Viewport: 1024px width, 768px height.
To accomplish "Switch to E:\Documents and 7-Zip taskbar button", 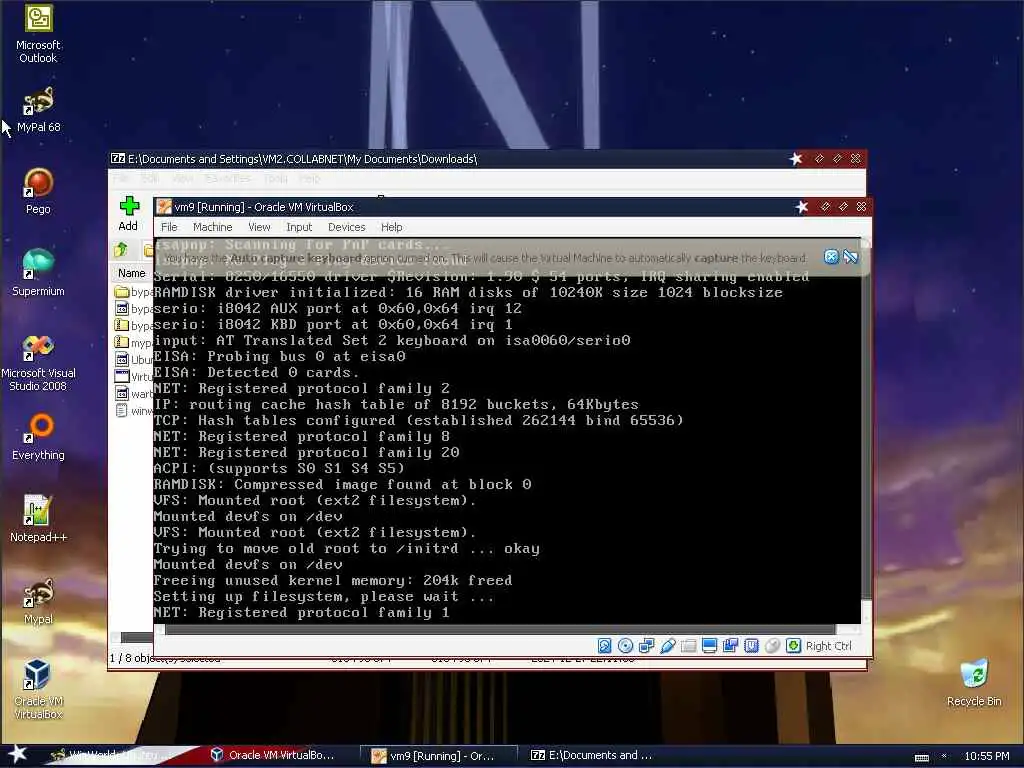I will 592,755.
